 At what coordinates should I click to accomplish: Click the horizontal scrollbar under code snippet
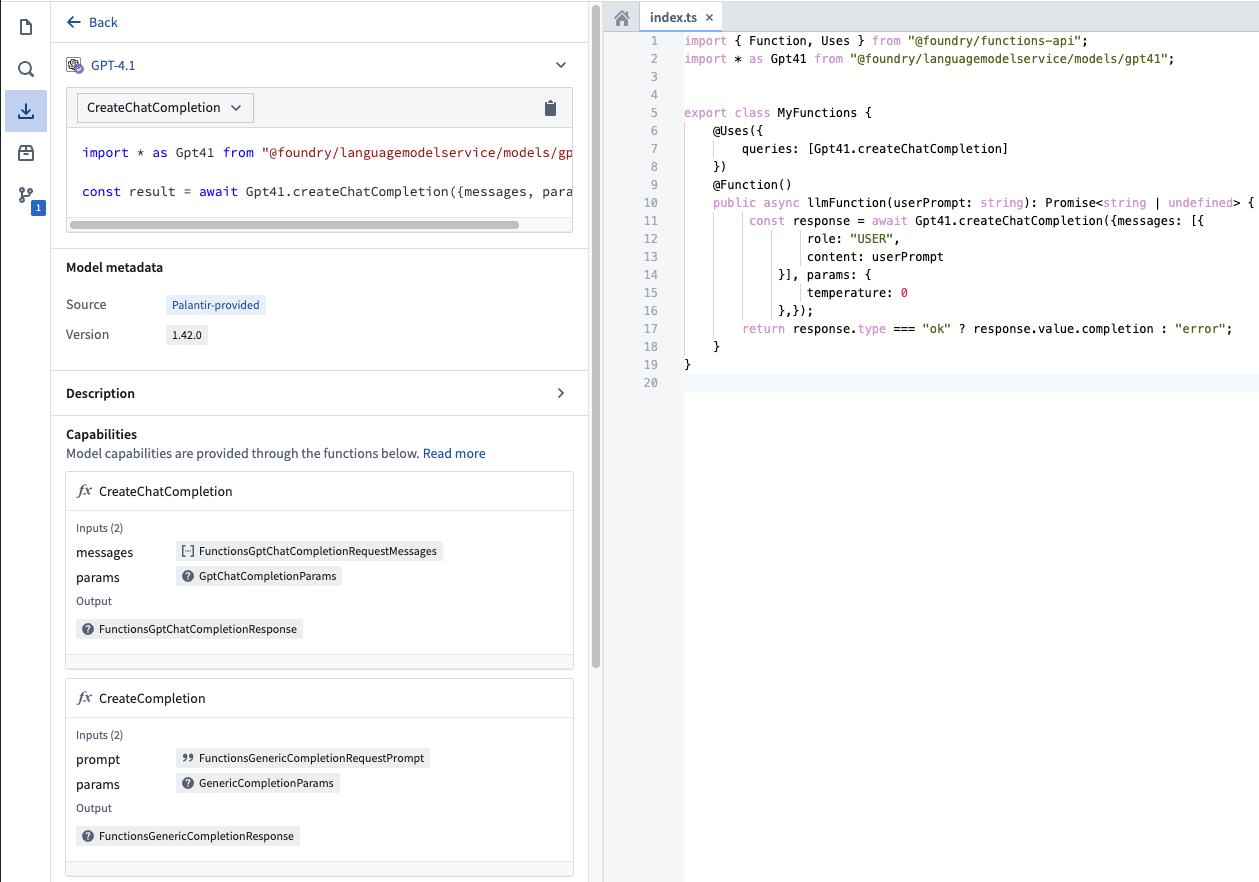coord(294,225)
